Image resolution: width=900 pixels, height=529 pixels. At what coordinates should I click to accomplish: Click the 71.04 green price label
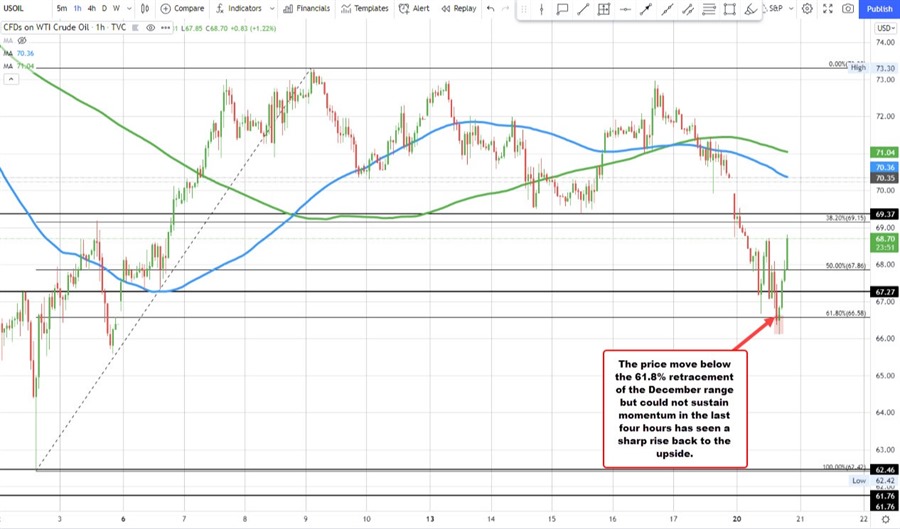(885, 152)
